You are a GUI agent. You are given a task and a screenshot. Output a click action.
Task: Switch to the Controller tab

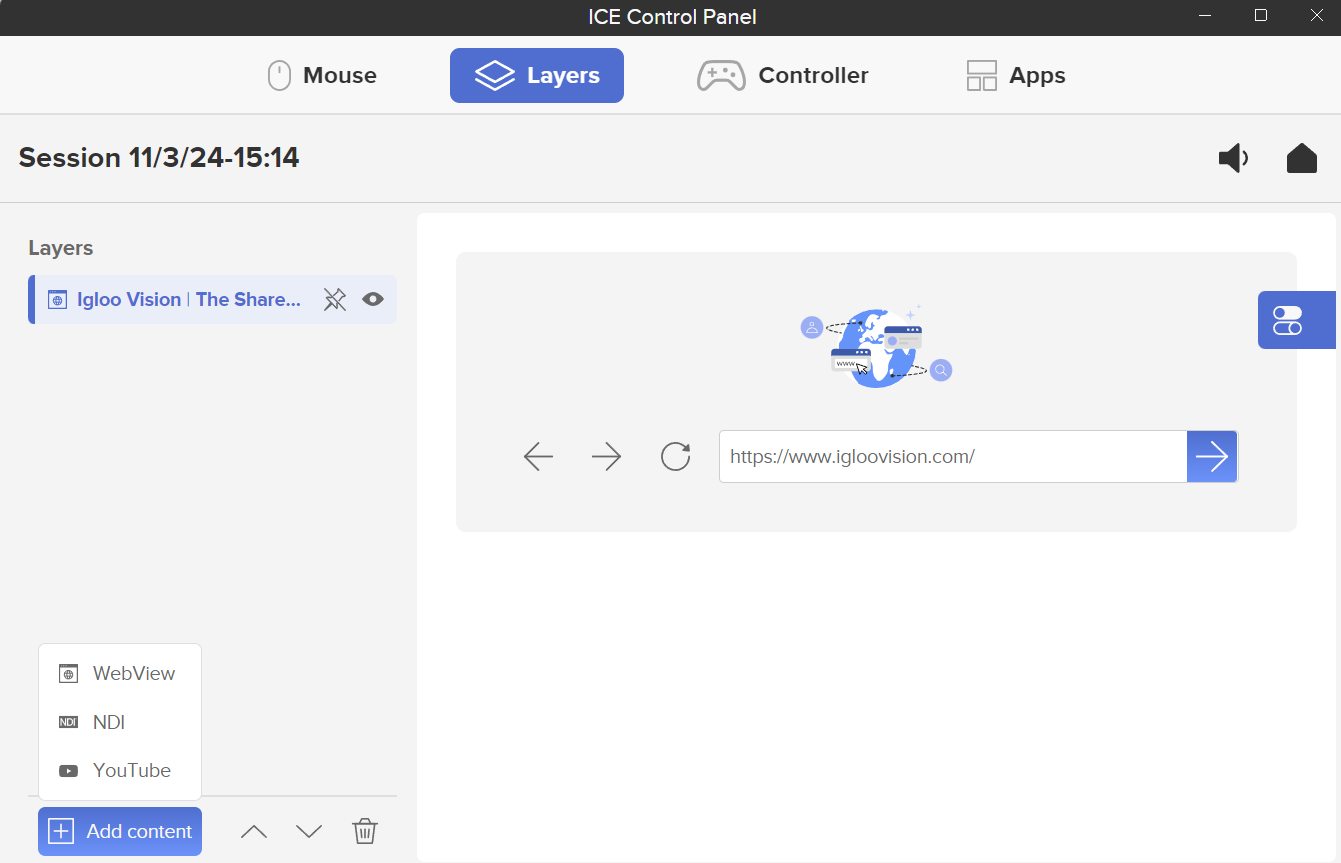coord(783,76)
